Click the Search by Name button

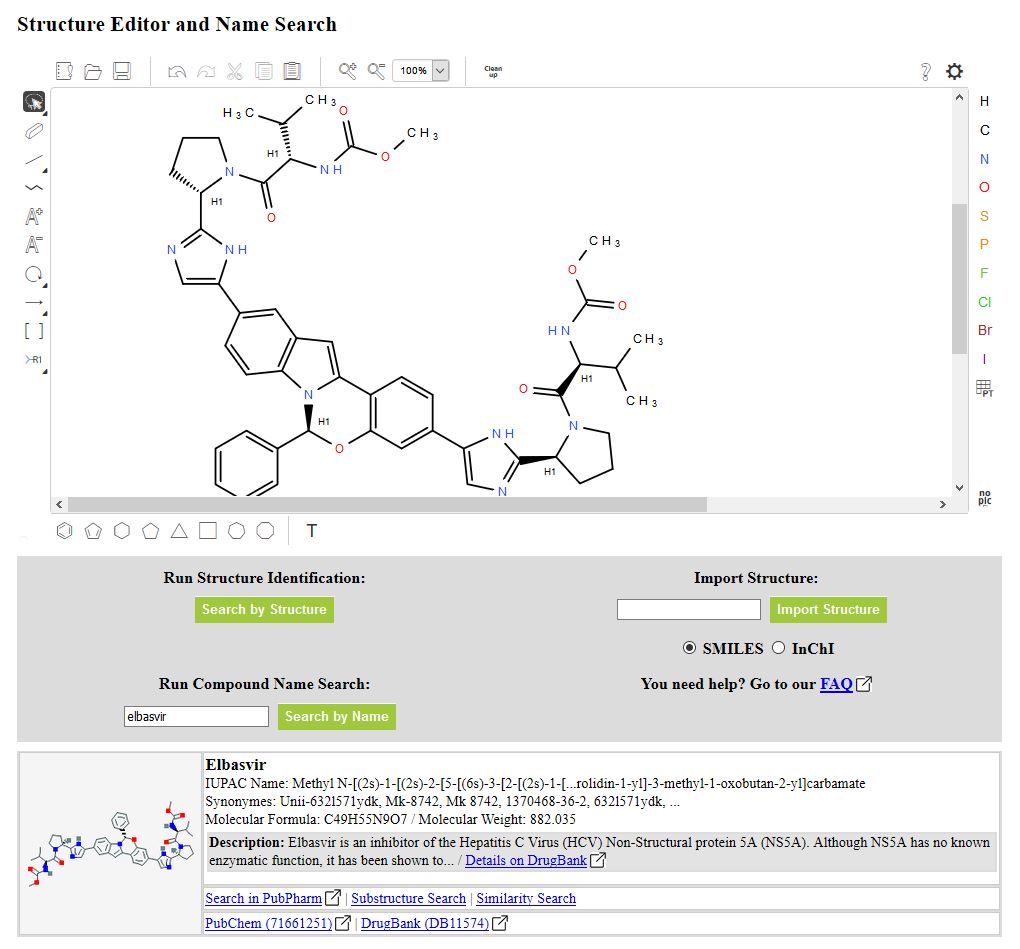336,716
